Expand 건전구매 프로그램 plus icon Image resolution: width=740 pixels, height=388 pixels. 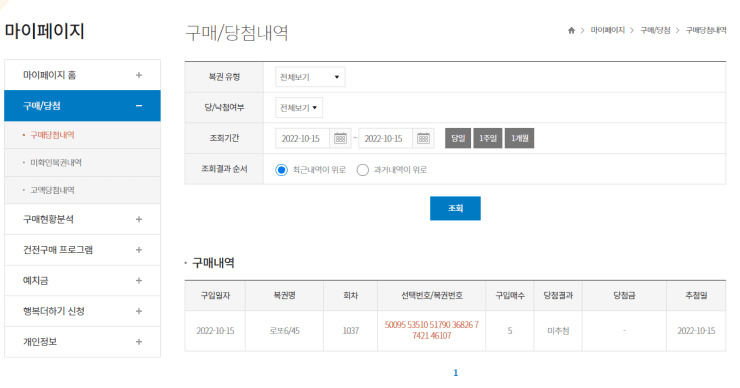pyautogui.click(x=139, y=250)
